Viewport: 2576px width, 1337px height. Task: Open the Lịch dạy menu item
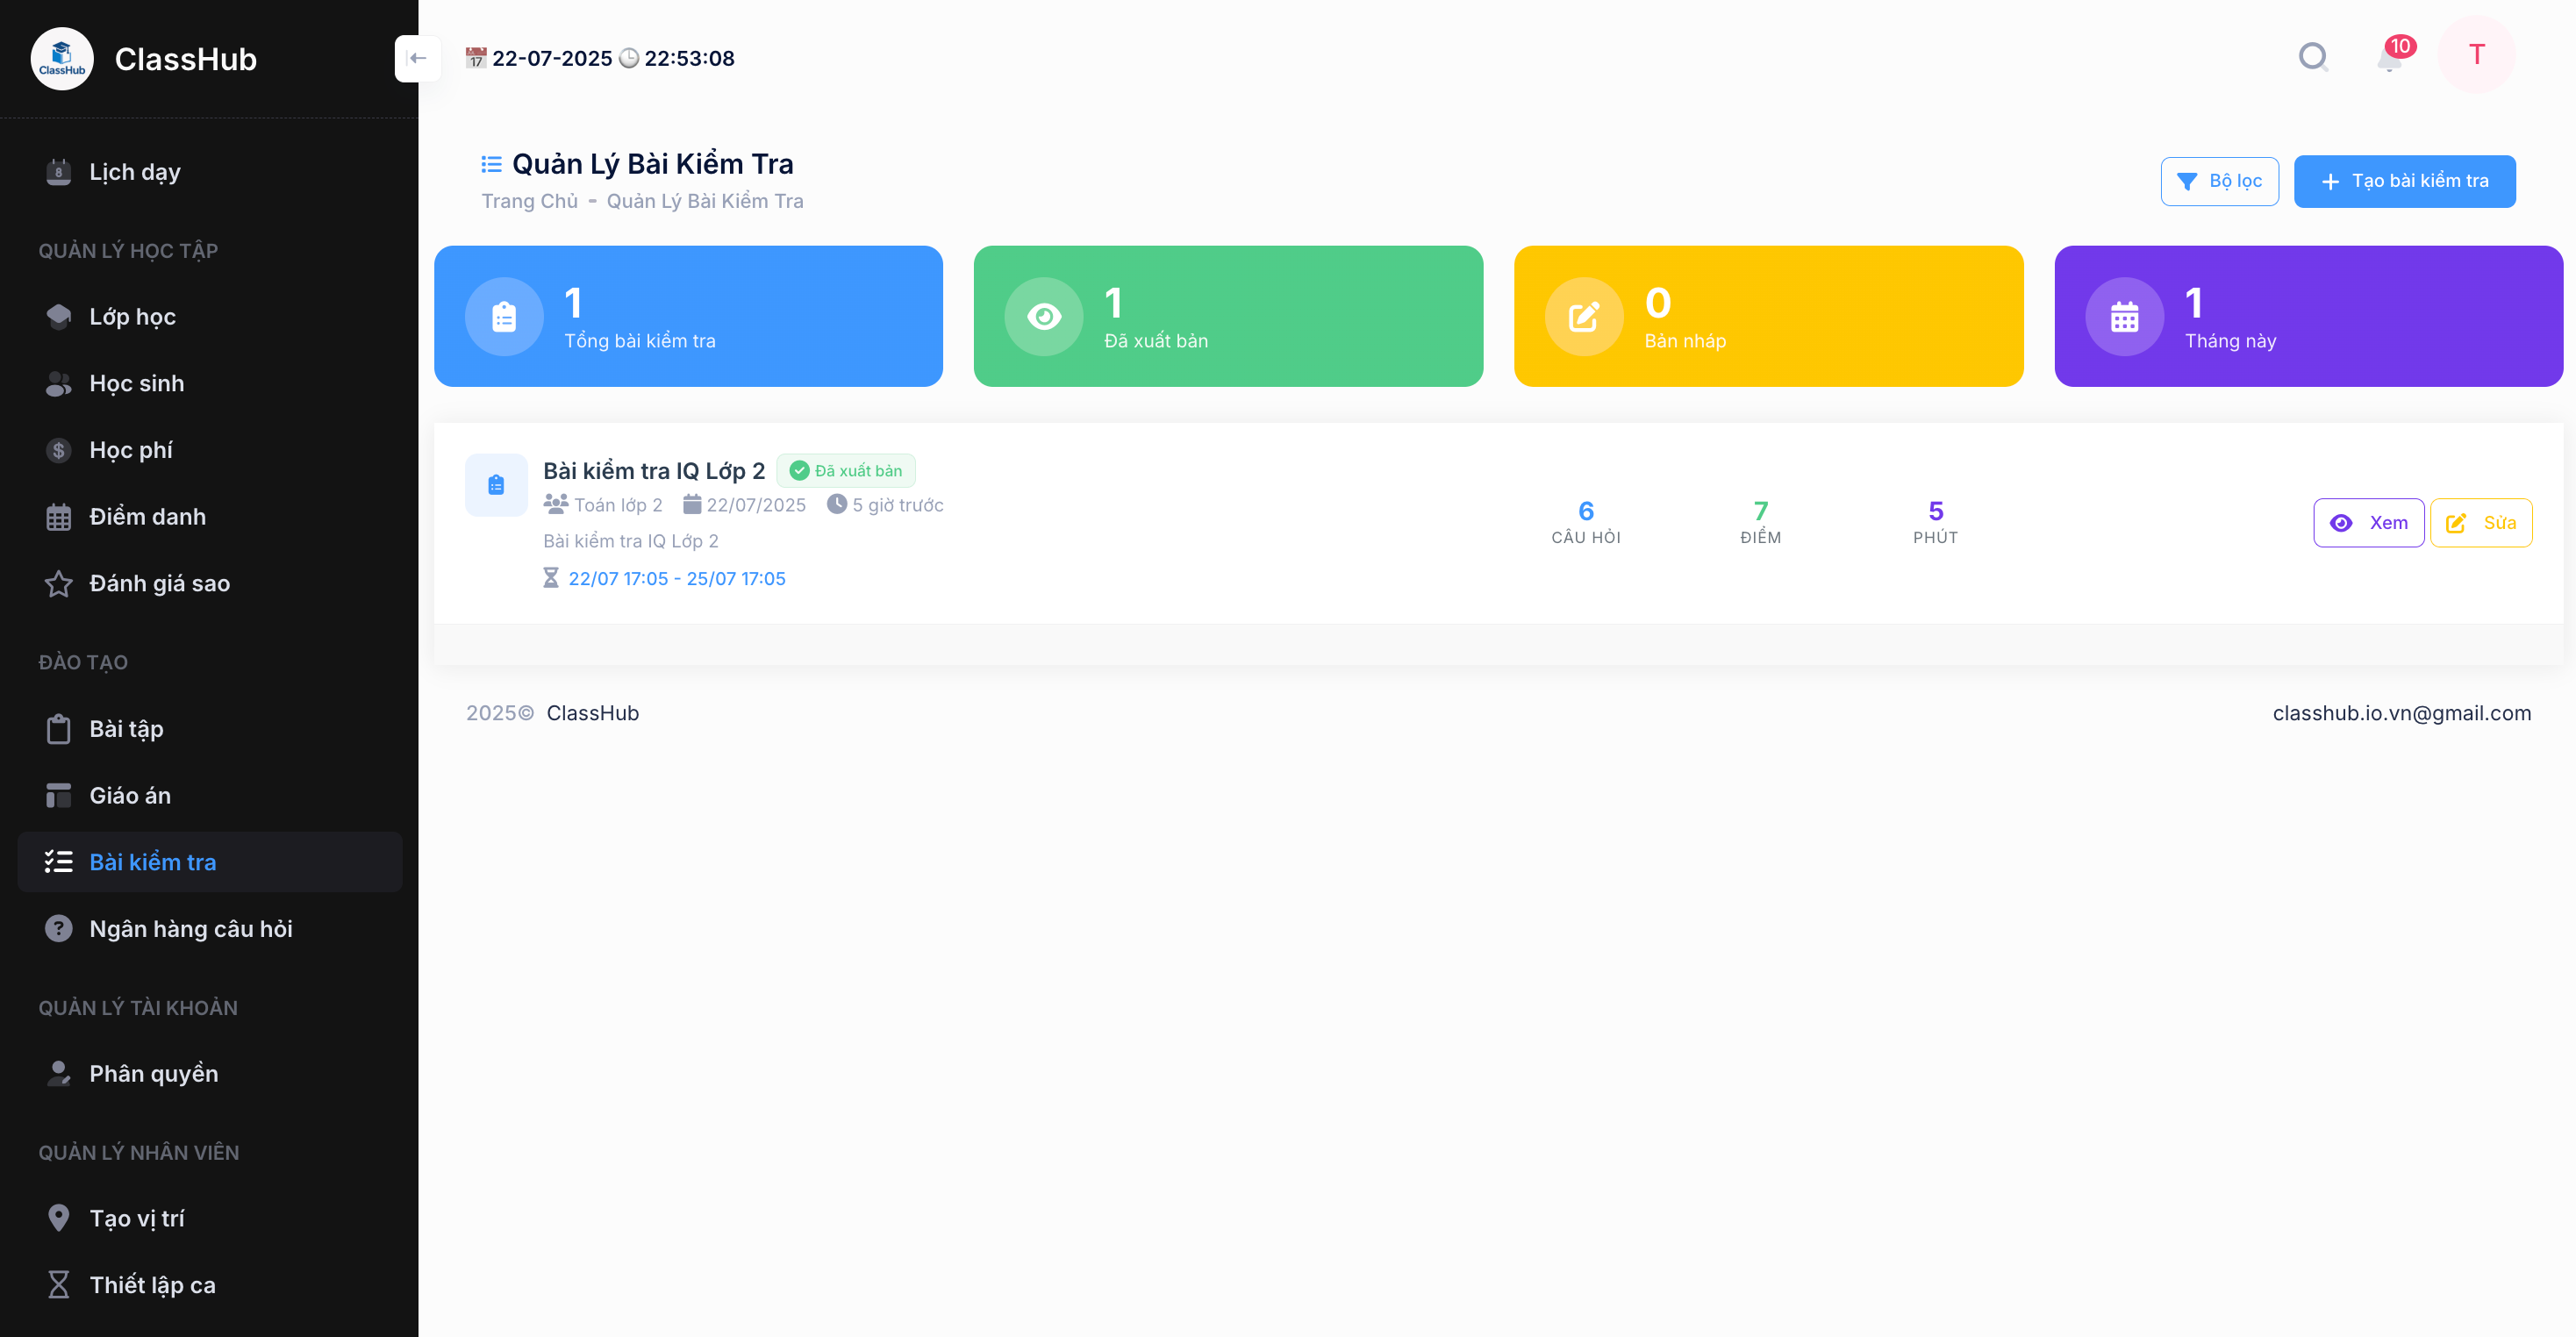(x=210, y=172)
